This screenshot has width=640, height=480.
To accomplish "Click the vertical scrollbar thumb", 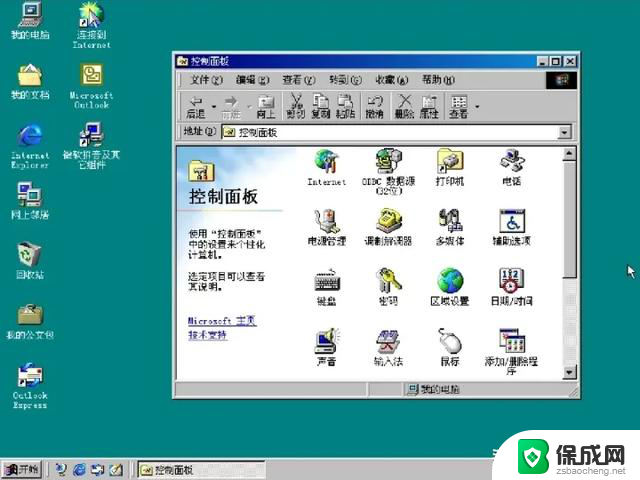I will [569, 220].
